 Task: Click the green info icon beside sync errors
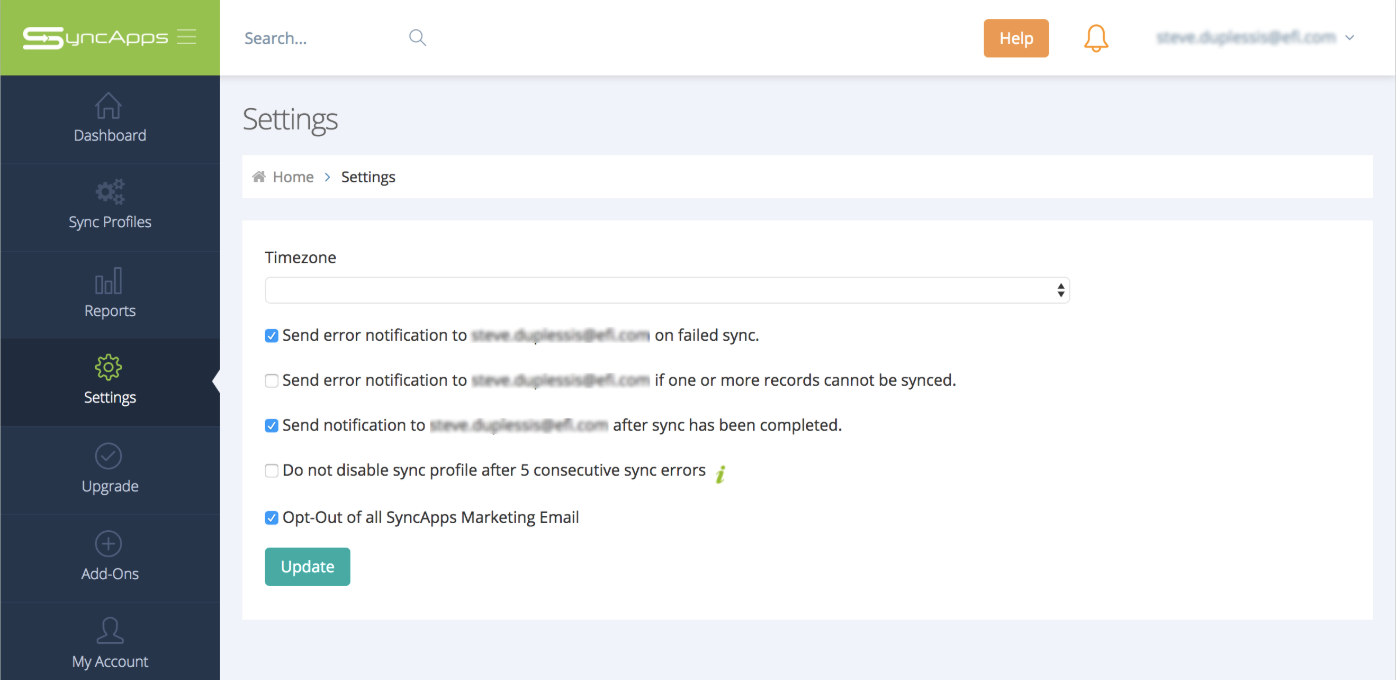point(720,473)
